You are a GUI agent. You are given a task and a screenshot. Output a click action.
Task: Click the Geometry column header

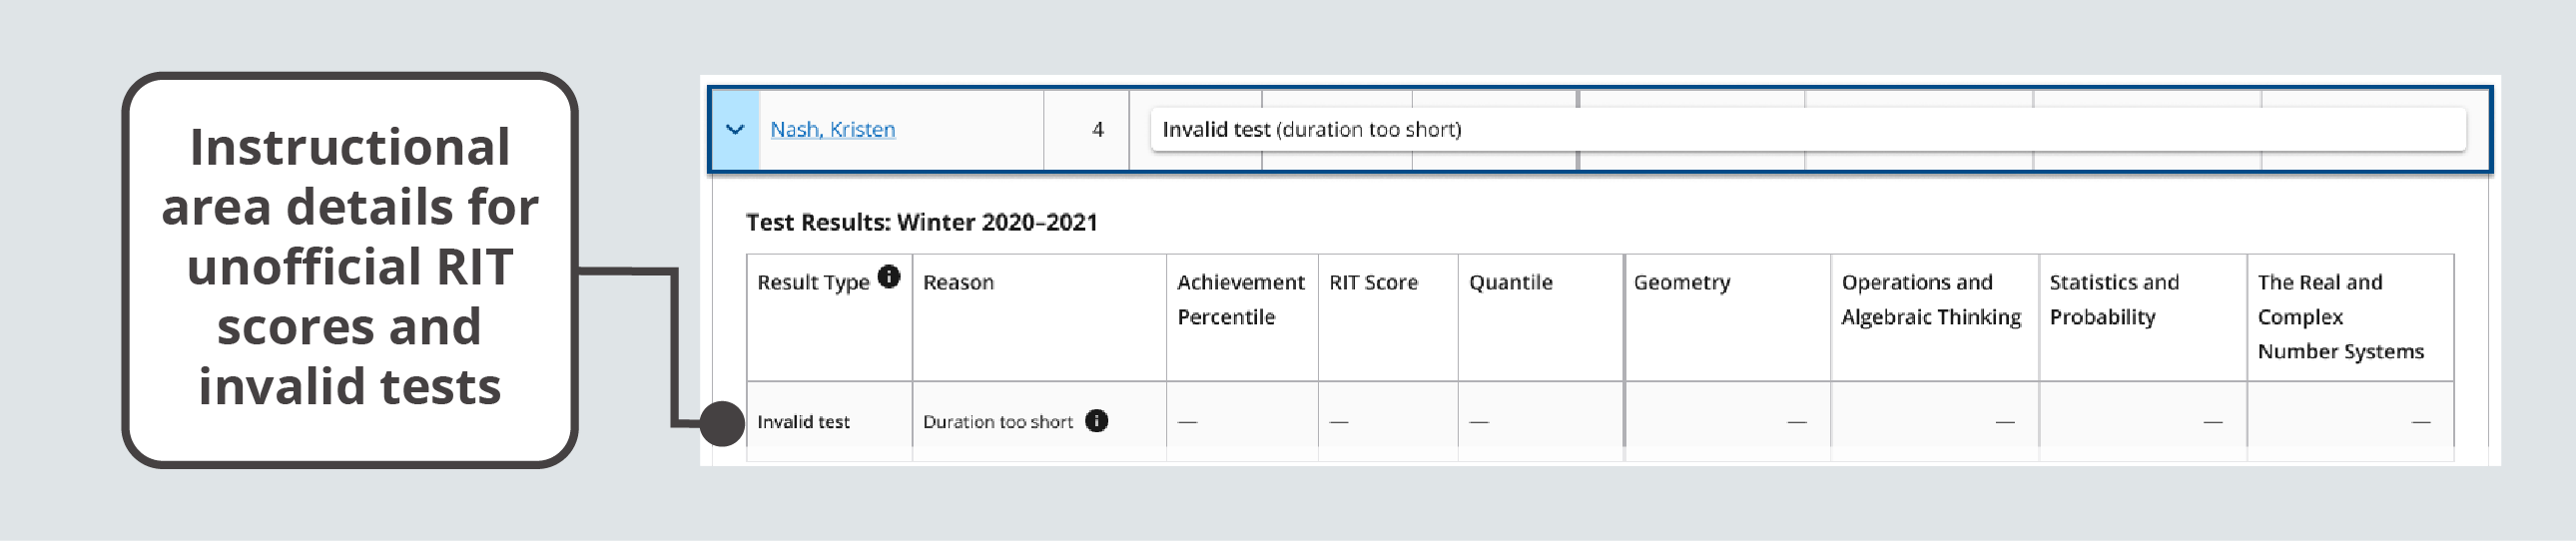(x=1681, y=283)
